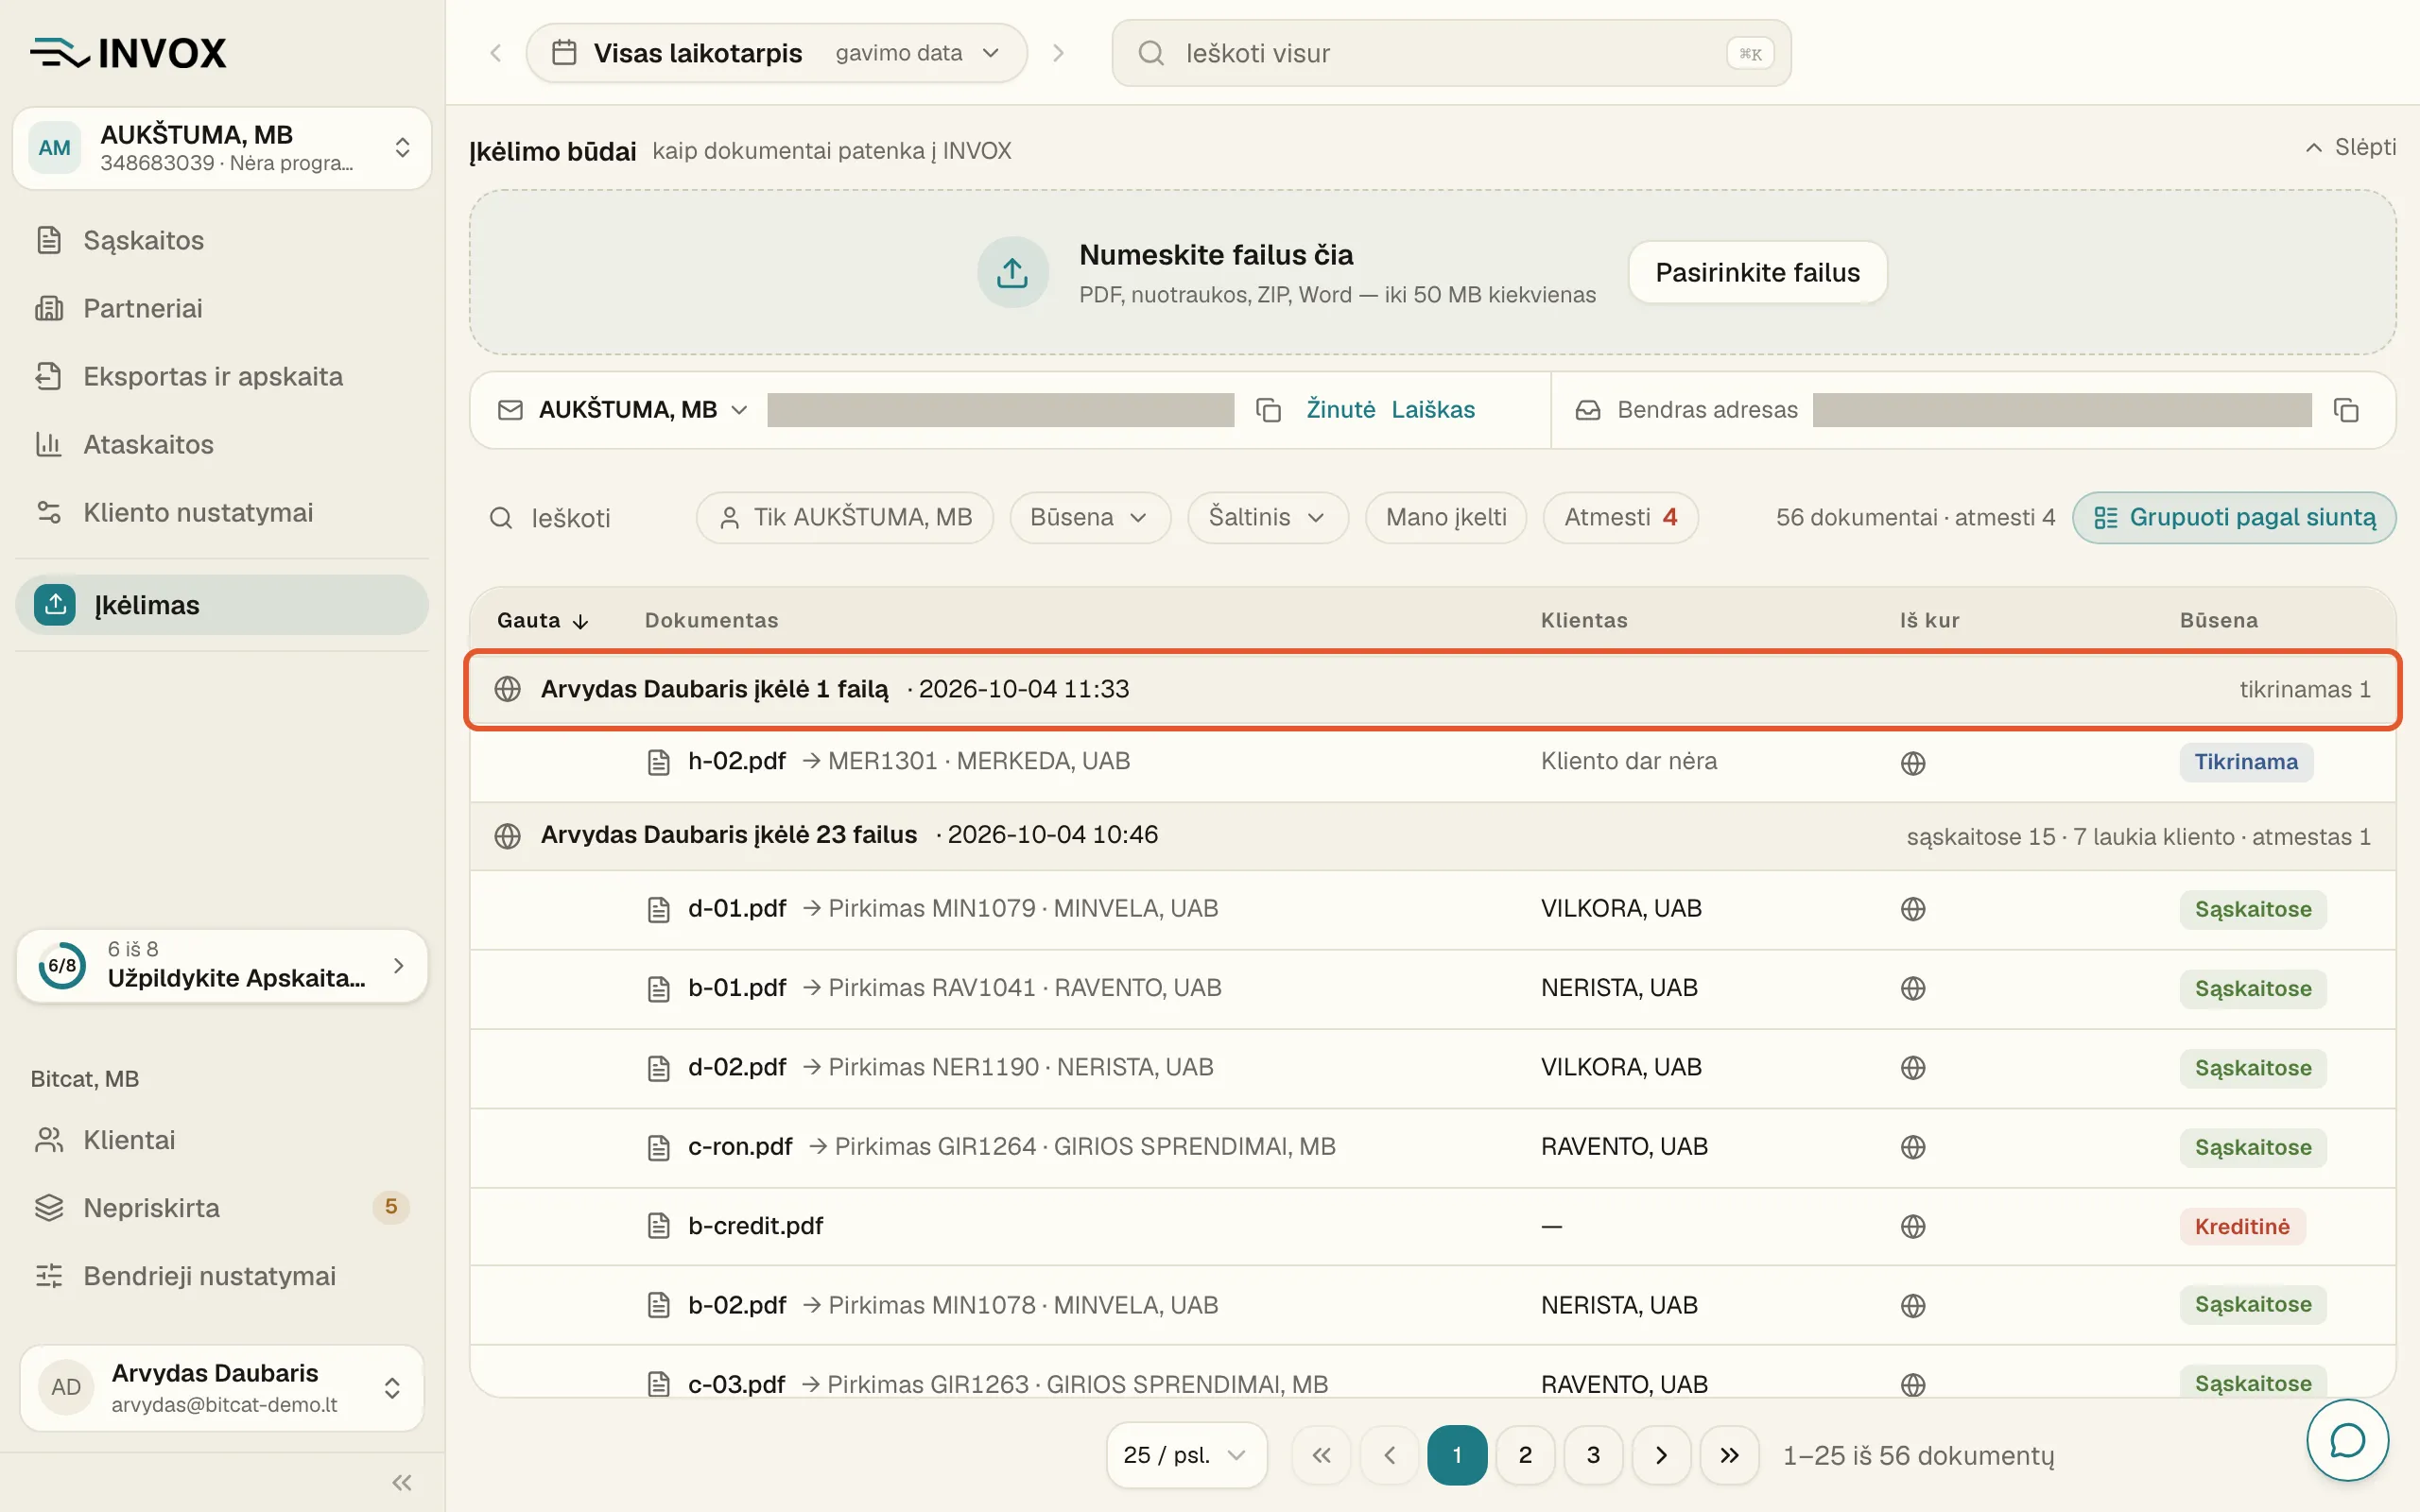Viewport: 2420px width, 1512px height.
Task: Copy the AUKŠTUMA, MB email address
Action: tap(1268, 410)
